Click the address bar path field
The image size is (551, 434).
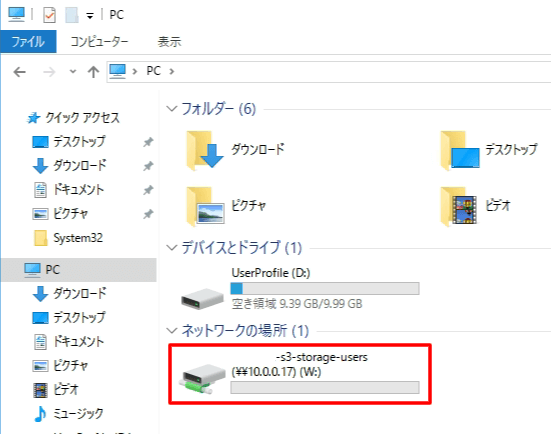tap(329, 72)
